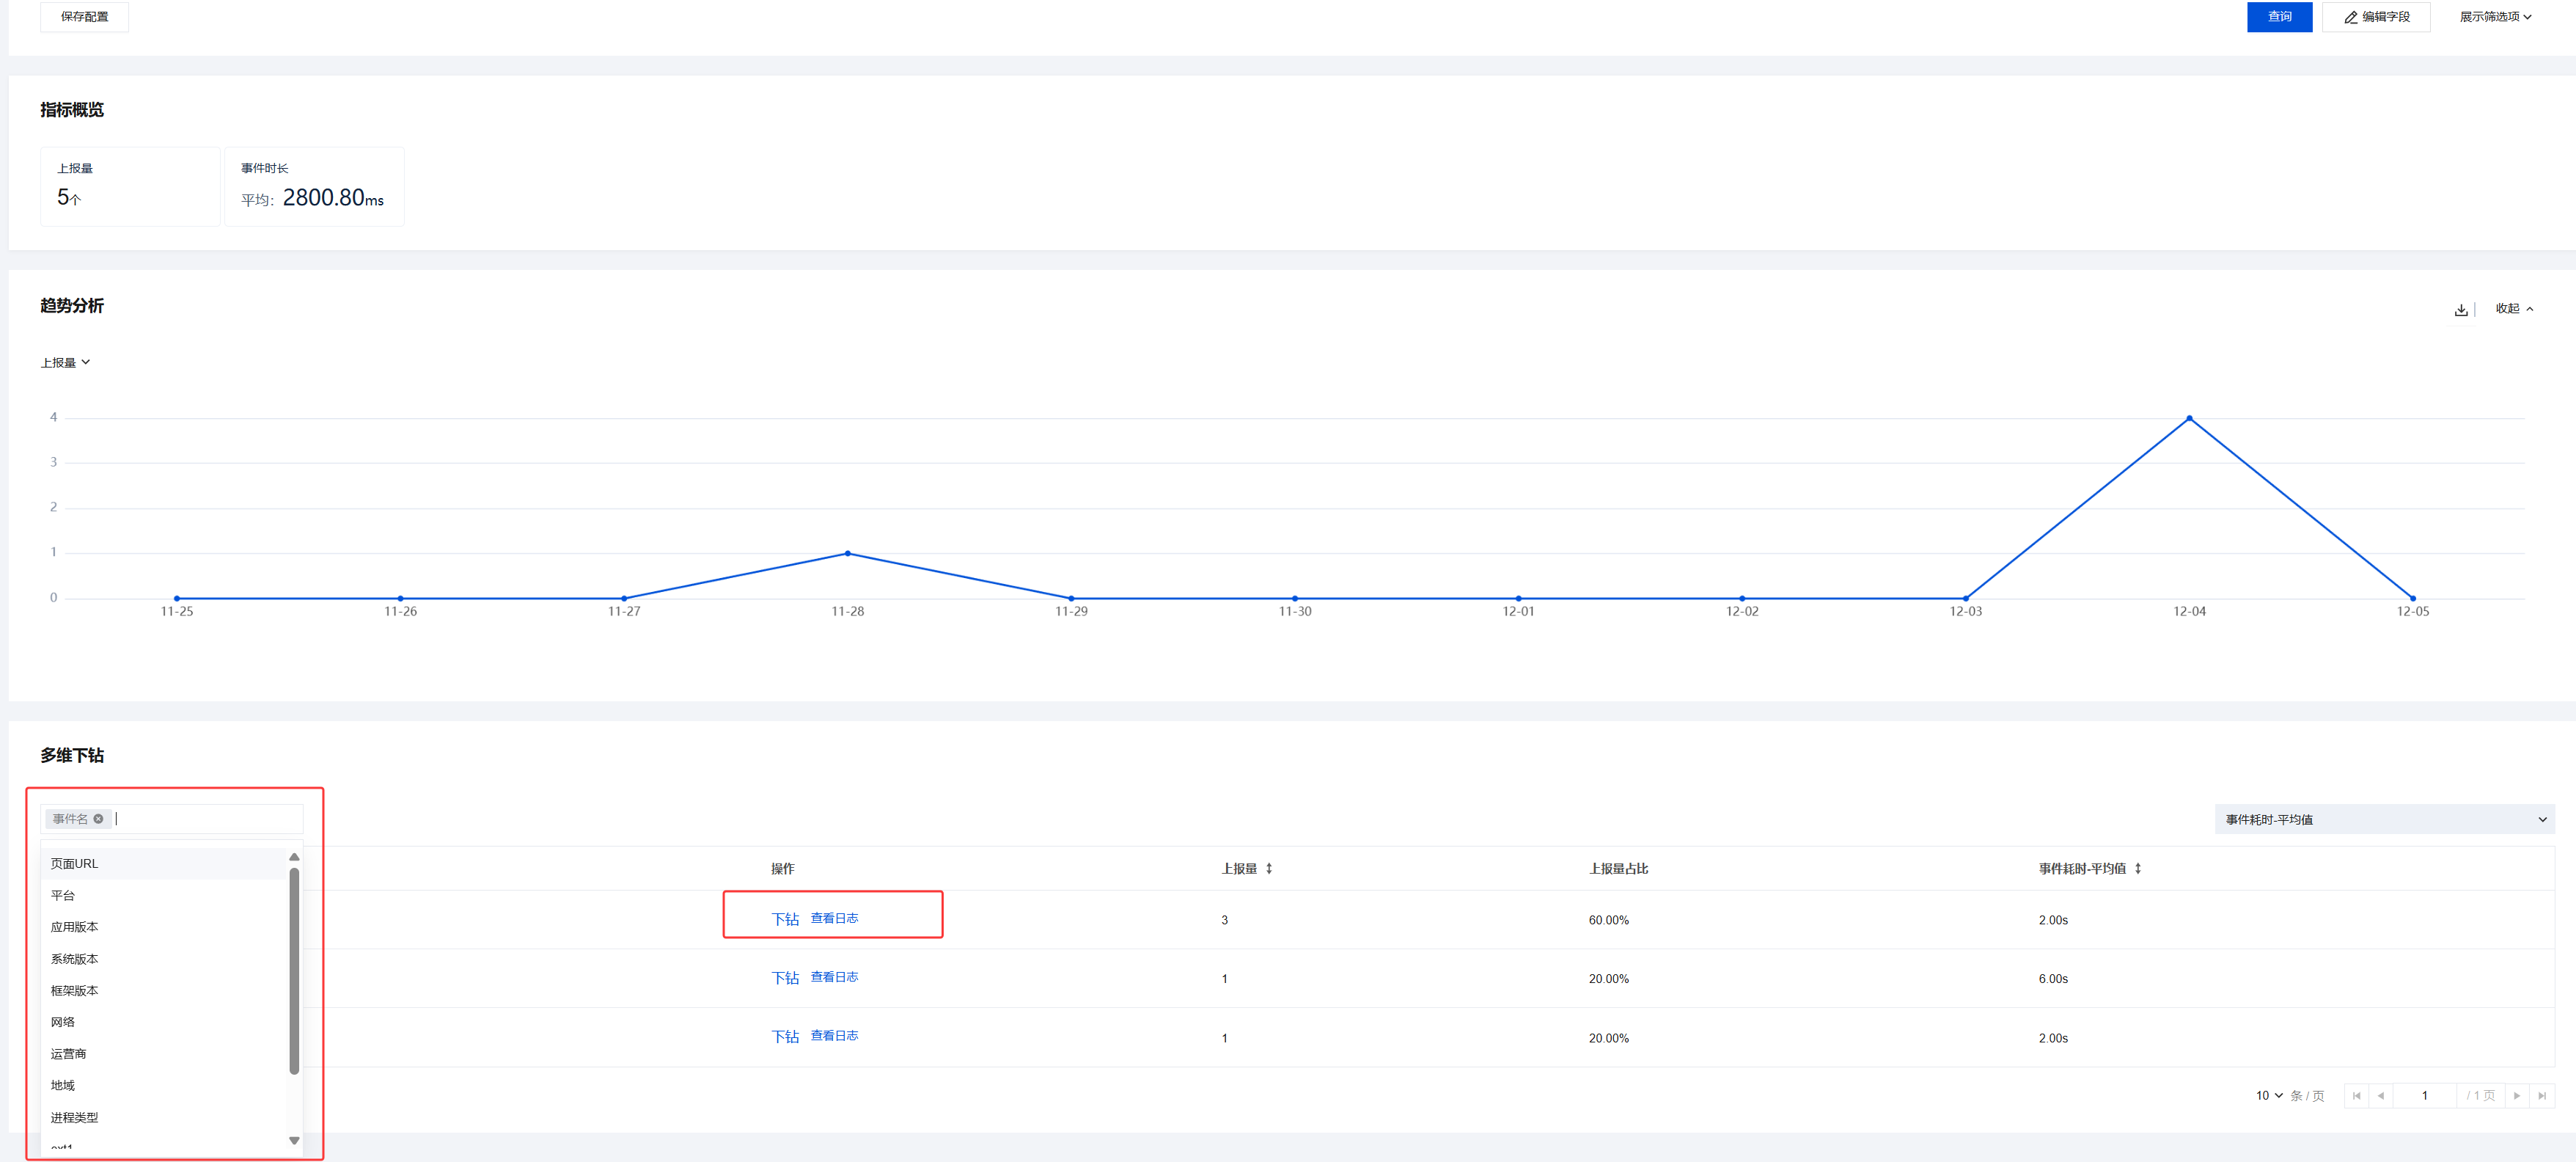Click the 12-04 peak data point on the chart
Viewport: 2576px width, 1162px height.
(2189, 418)
